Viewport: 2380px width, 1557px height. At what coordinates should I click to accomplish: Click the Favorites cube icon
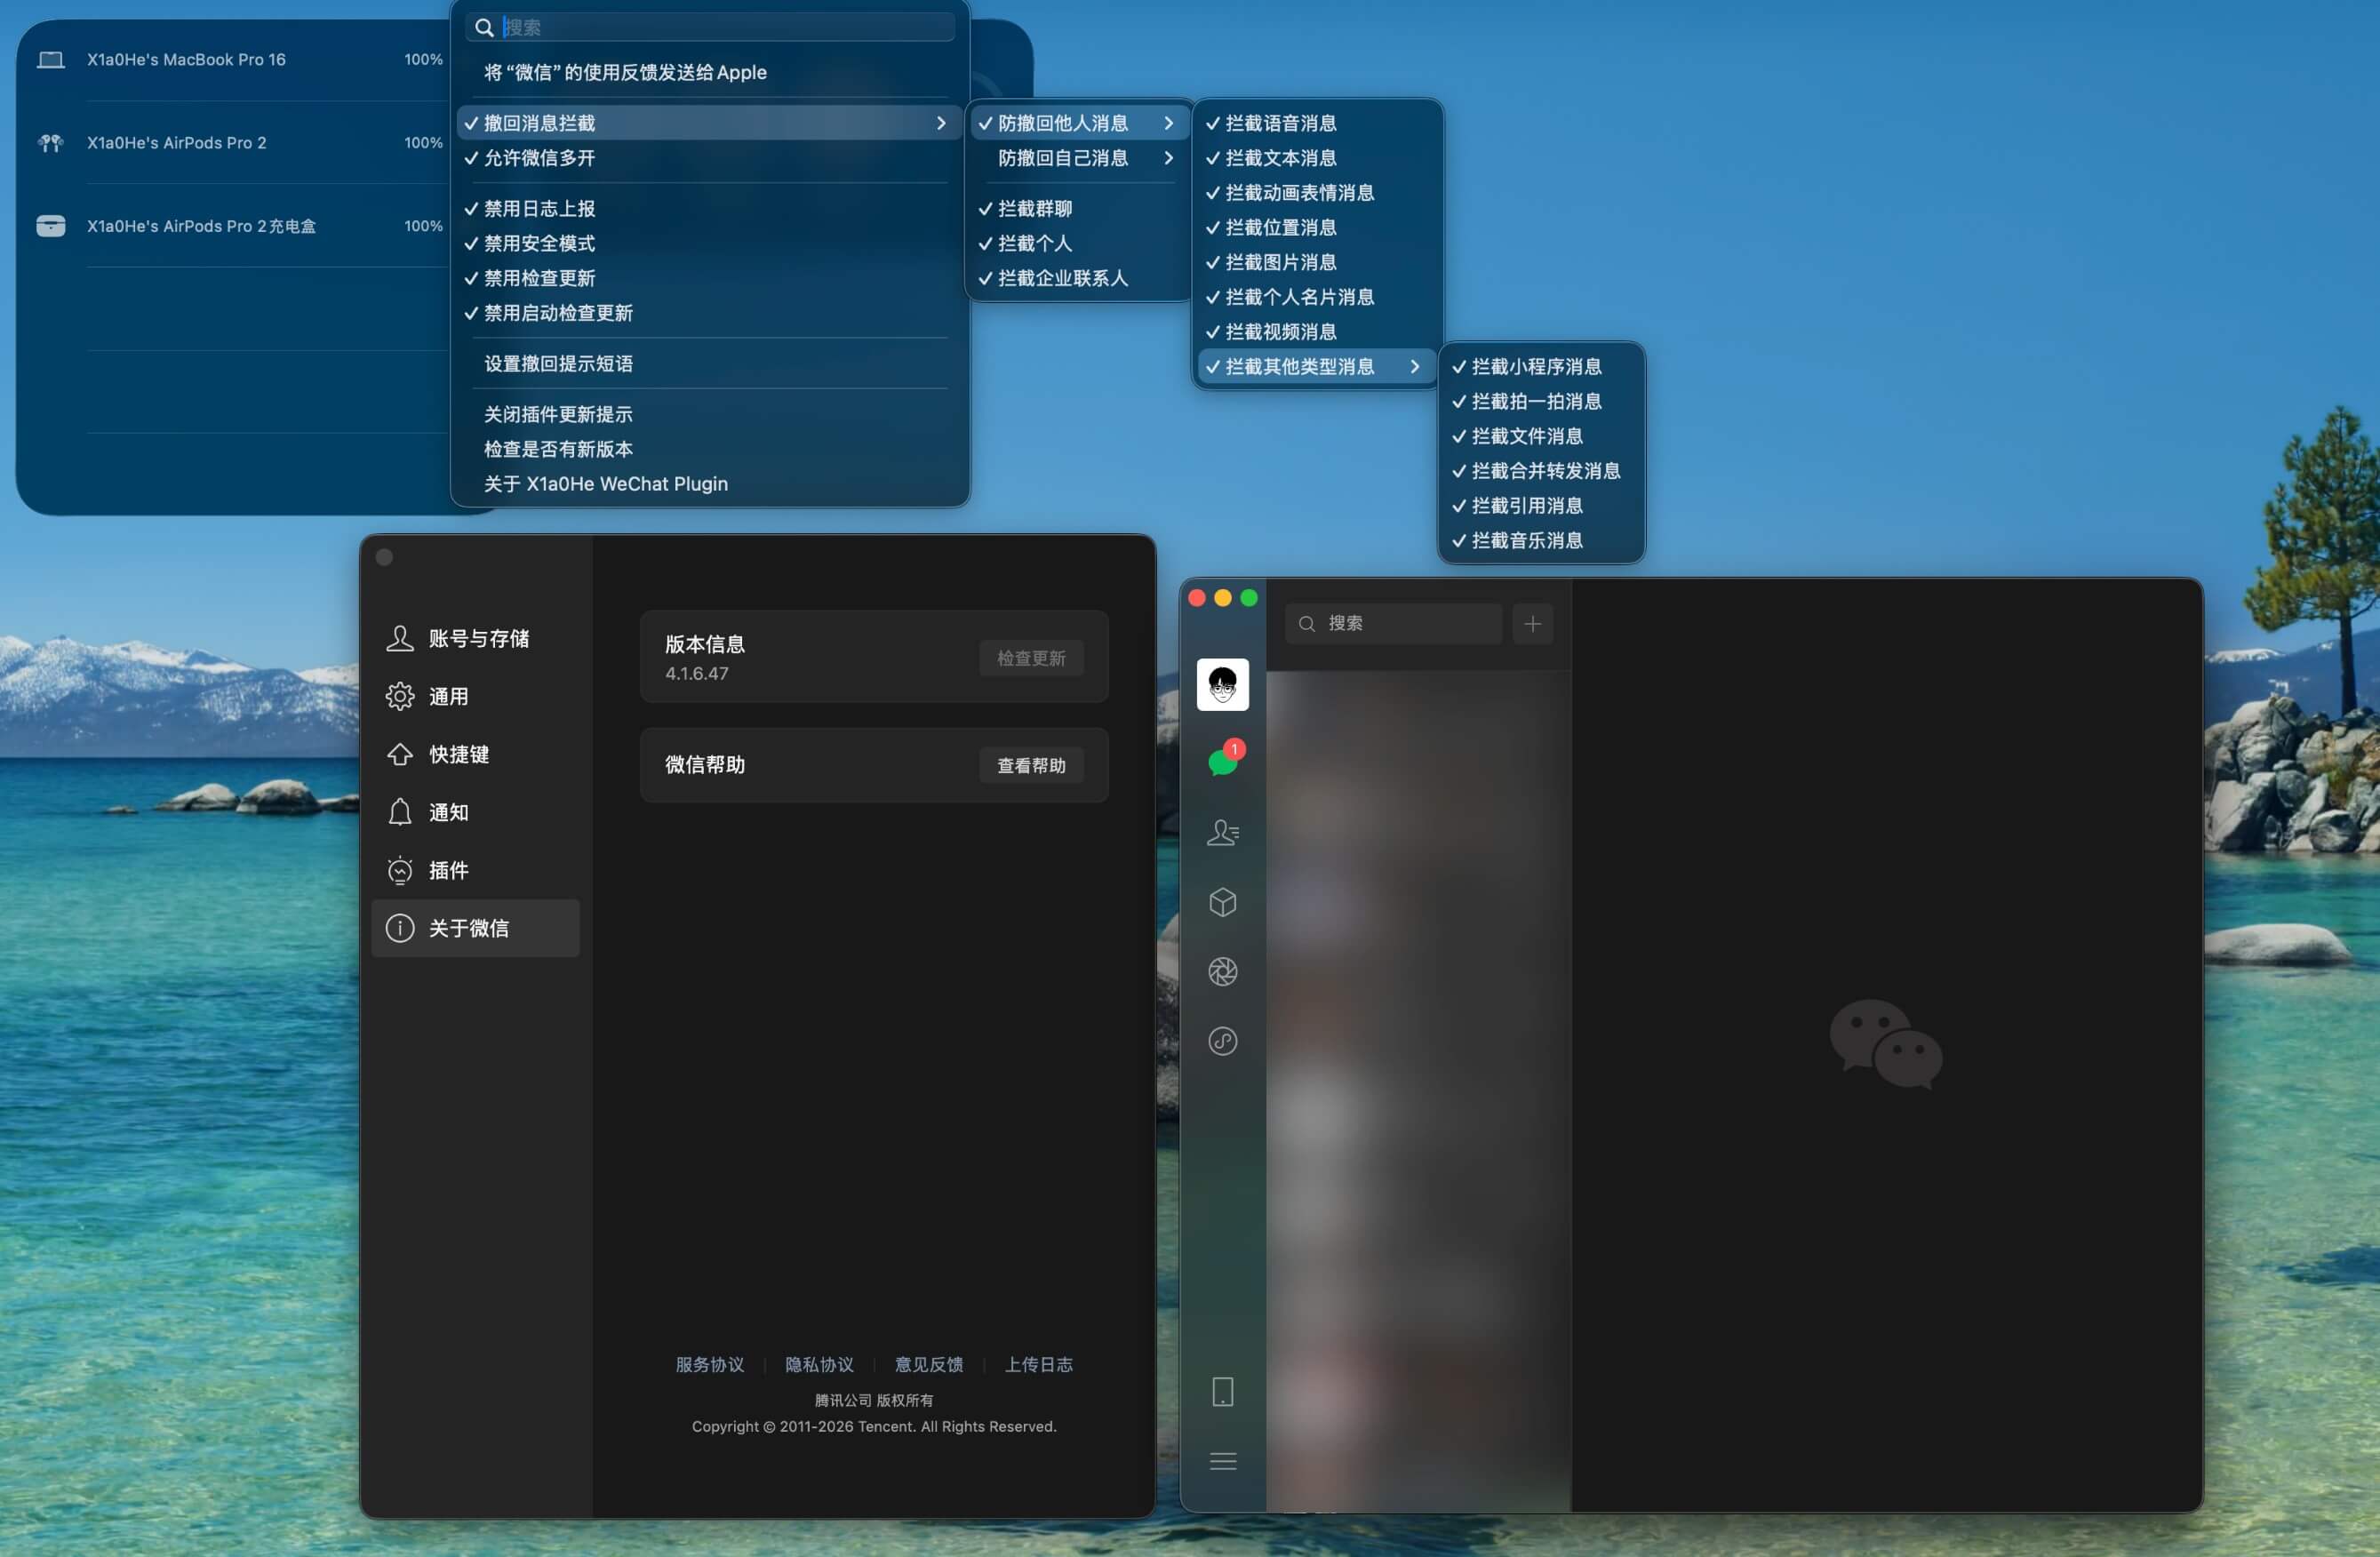[1222, 902]
